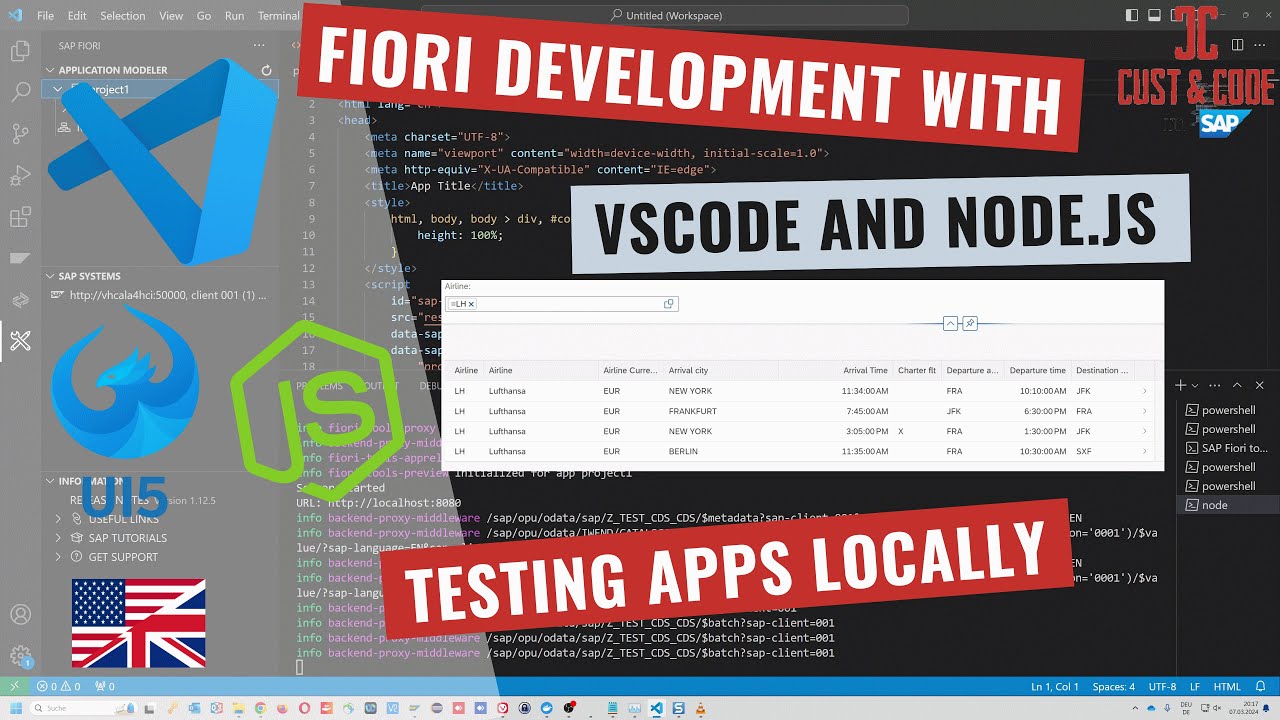Change LF end of line sequence
The image size is (1280, 720).
point(1194,687)
